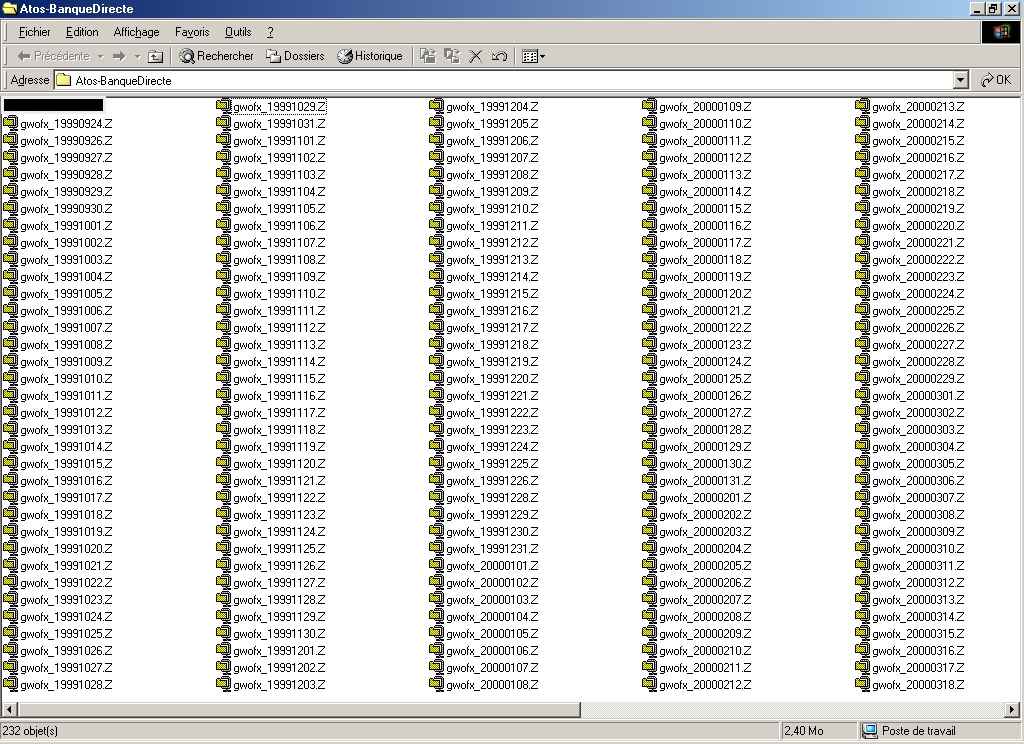1024x744 pixels.
Task: Select file icon of gwofx_20000131.Z
Action: tap(649, 479)
